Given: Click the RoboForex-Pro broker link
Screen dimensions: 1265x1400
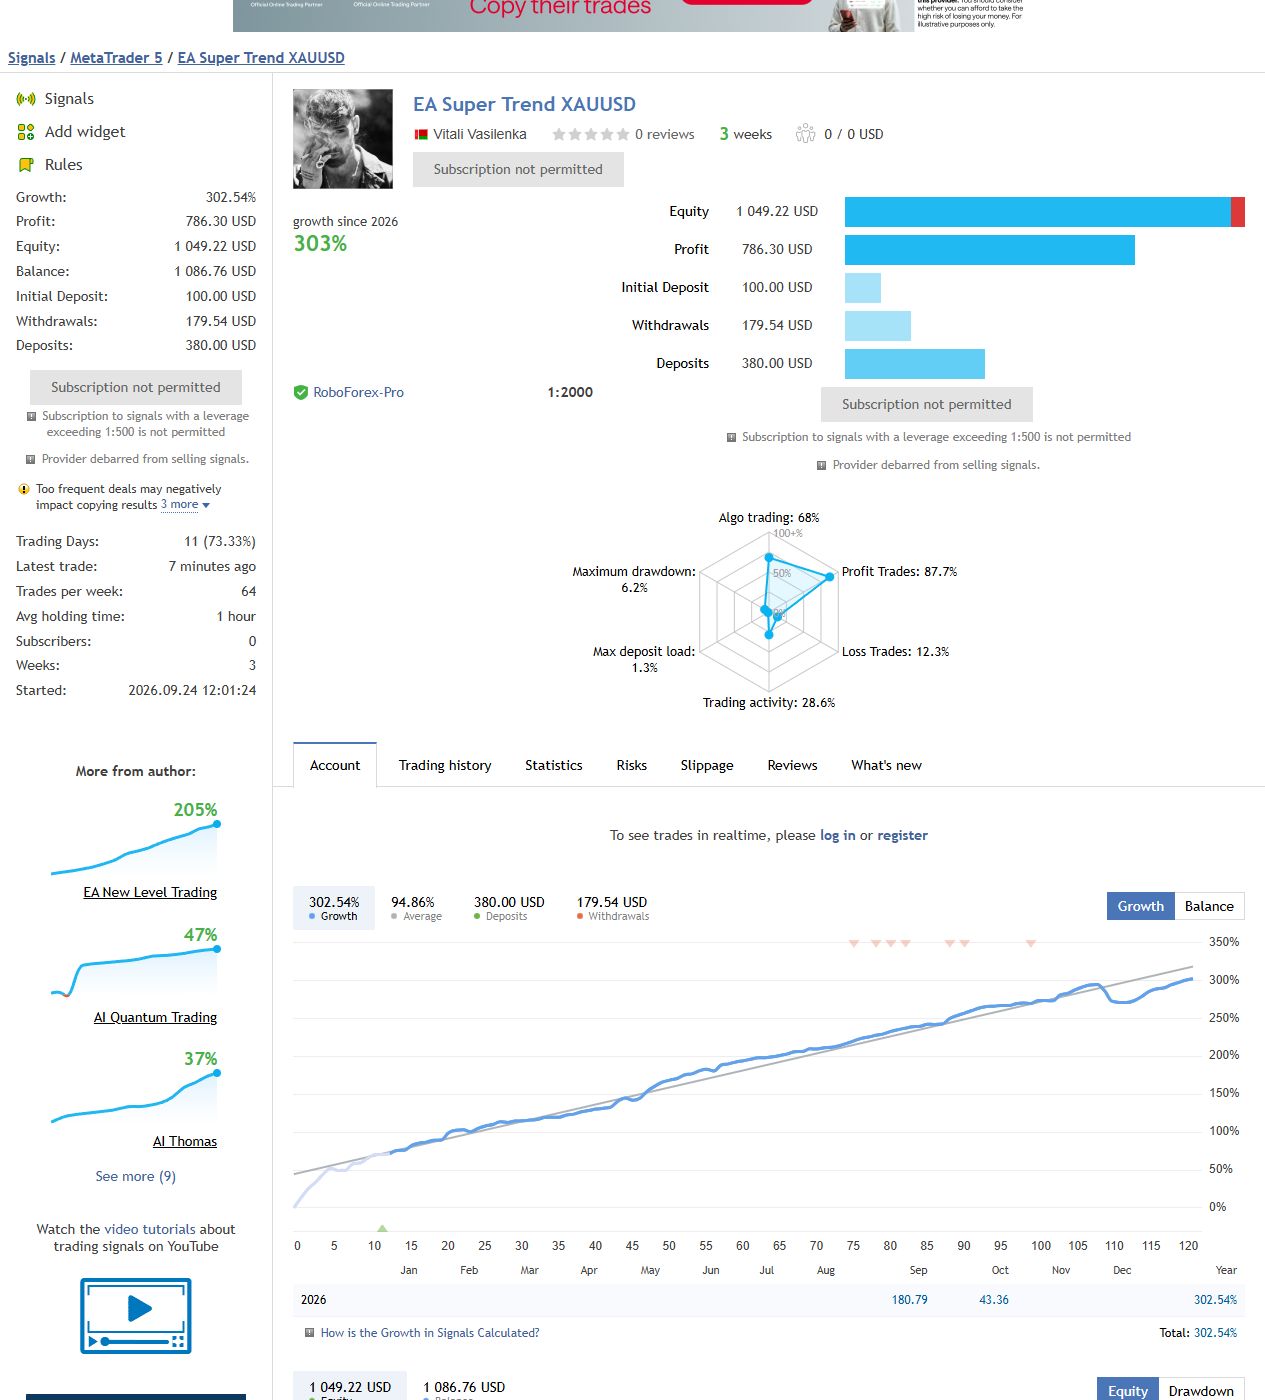Looking at the screenshot, I should pos(359,393).
